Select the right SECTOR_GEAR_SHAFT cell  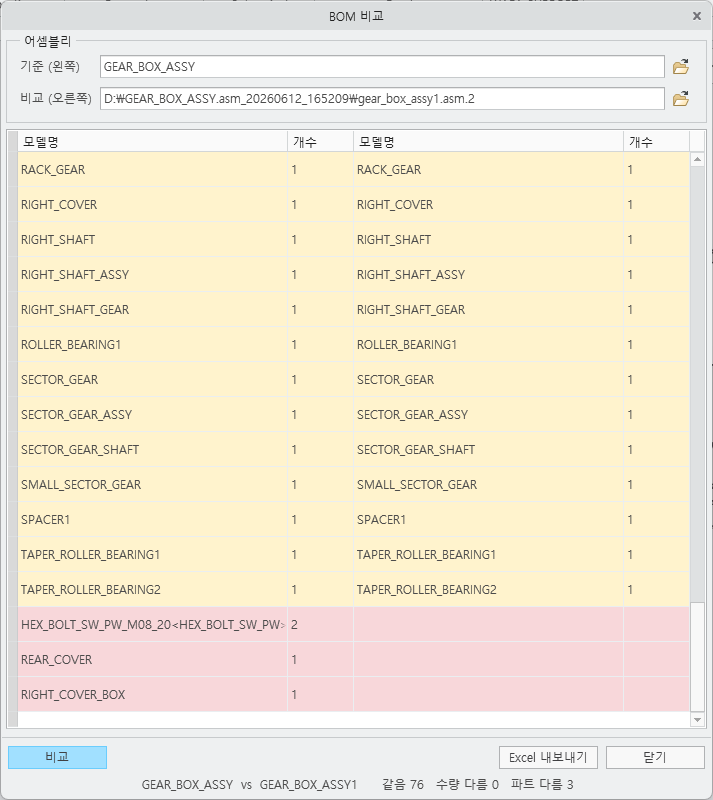488,449
